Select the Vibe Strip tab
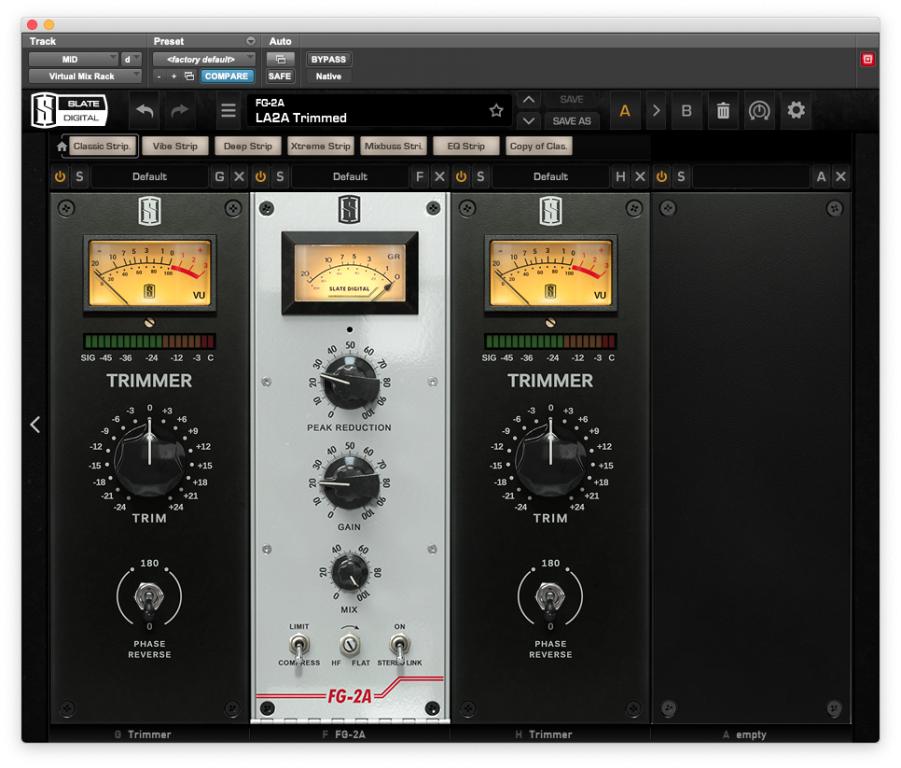This screenshot has height=768, width=901. pyautogui.click(x=175, y=146)
